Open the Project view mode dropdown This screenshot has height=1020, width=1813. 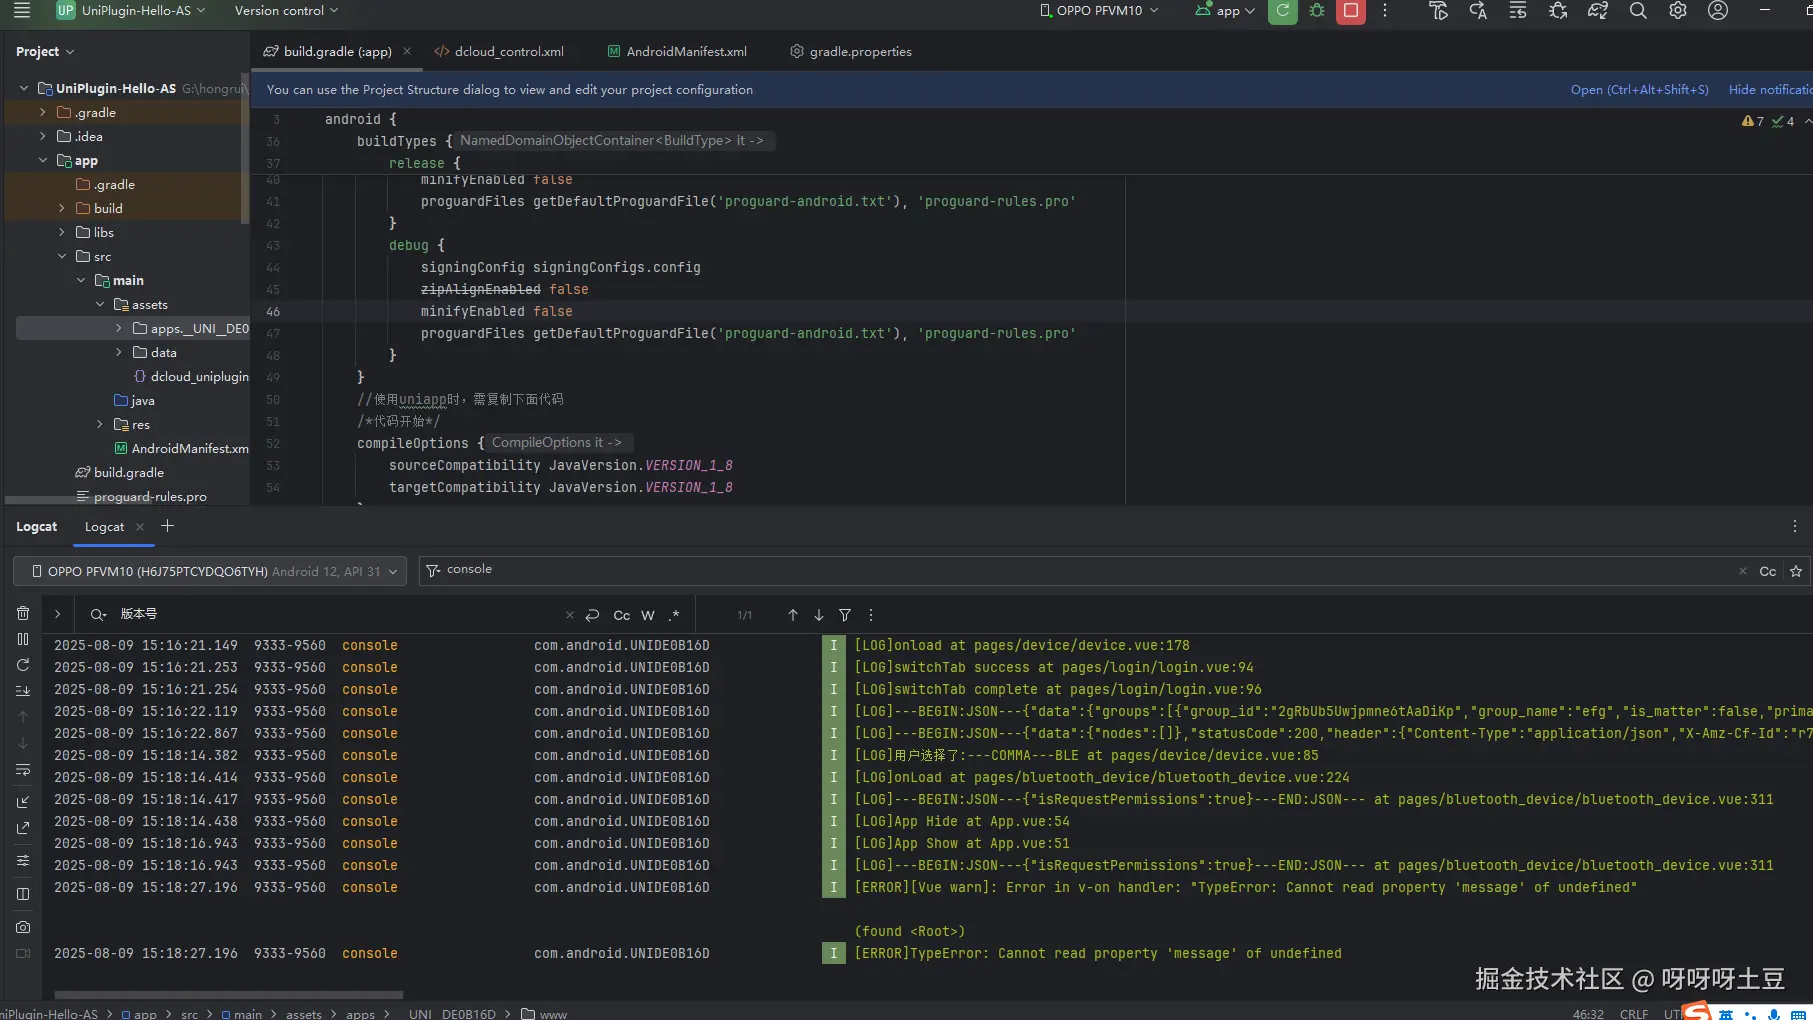pyautogui.click(x=45, y=51)
